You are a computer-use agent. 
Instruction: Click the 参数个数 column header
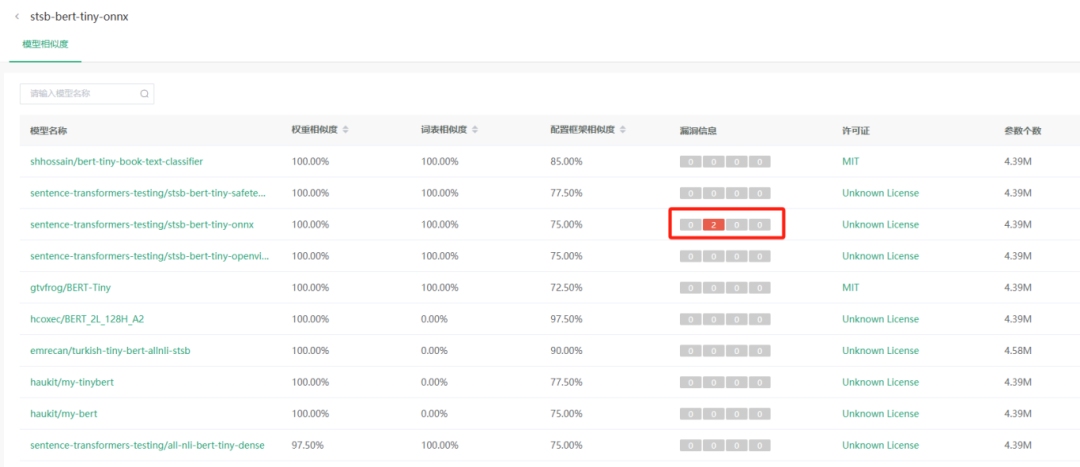[1022, 130]
